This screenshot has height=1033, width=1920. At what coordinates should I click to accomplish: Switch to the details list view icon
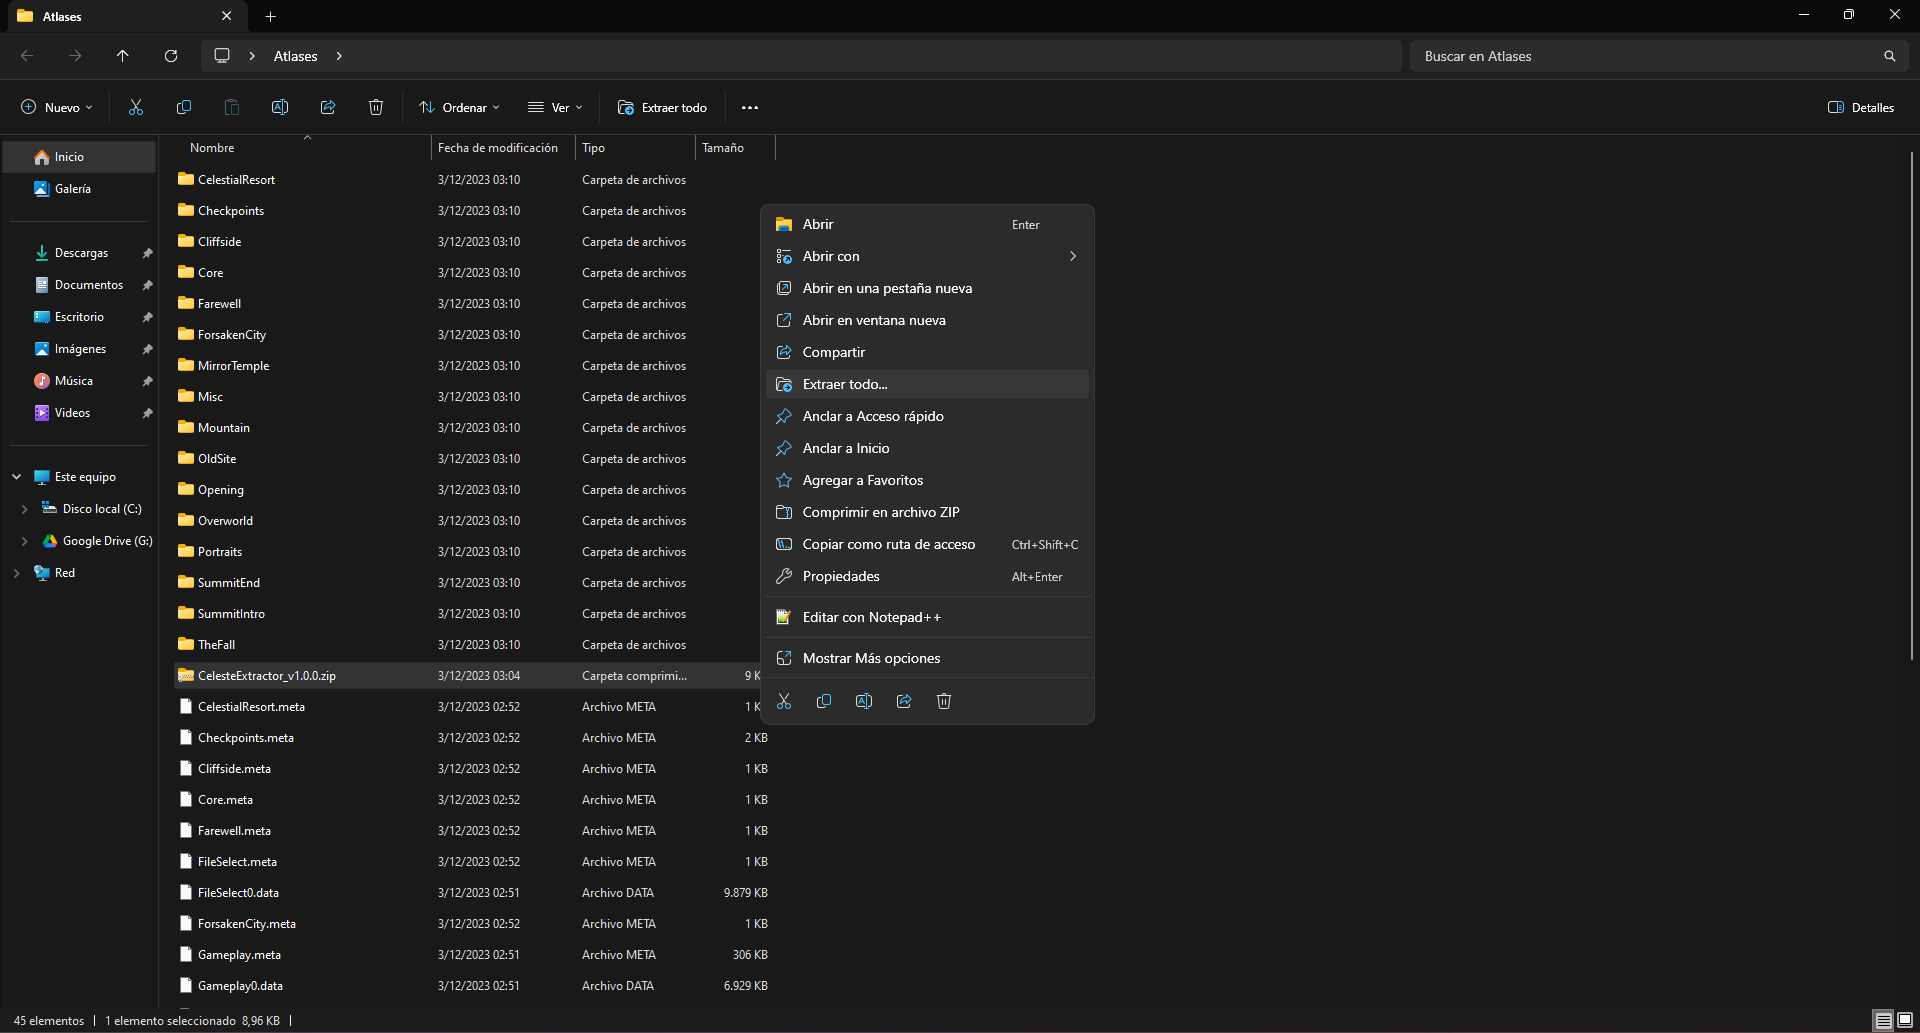pyautogui.click(x=1883, y=1020)
